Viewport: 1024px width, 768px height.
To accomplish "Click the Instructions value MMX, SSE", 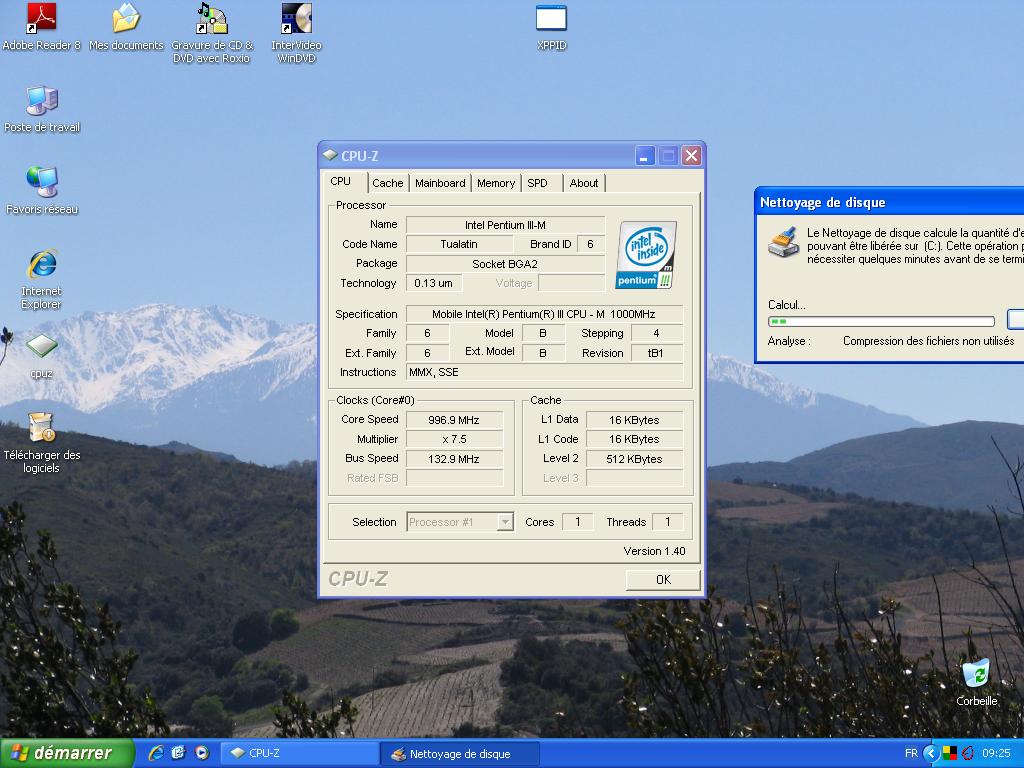I will [544, 372].
